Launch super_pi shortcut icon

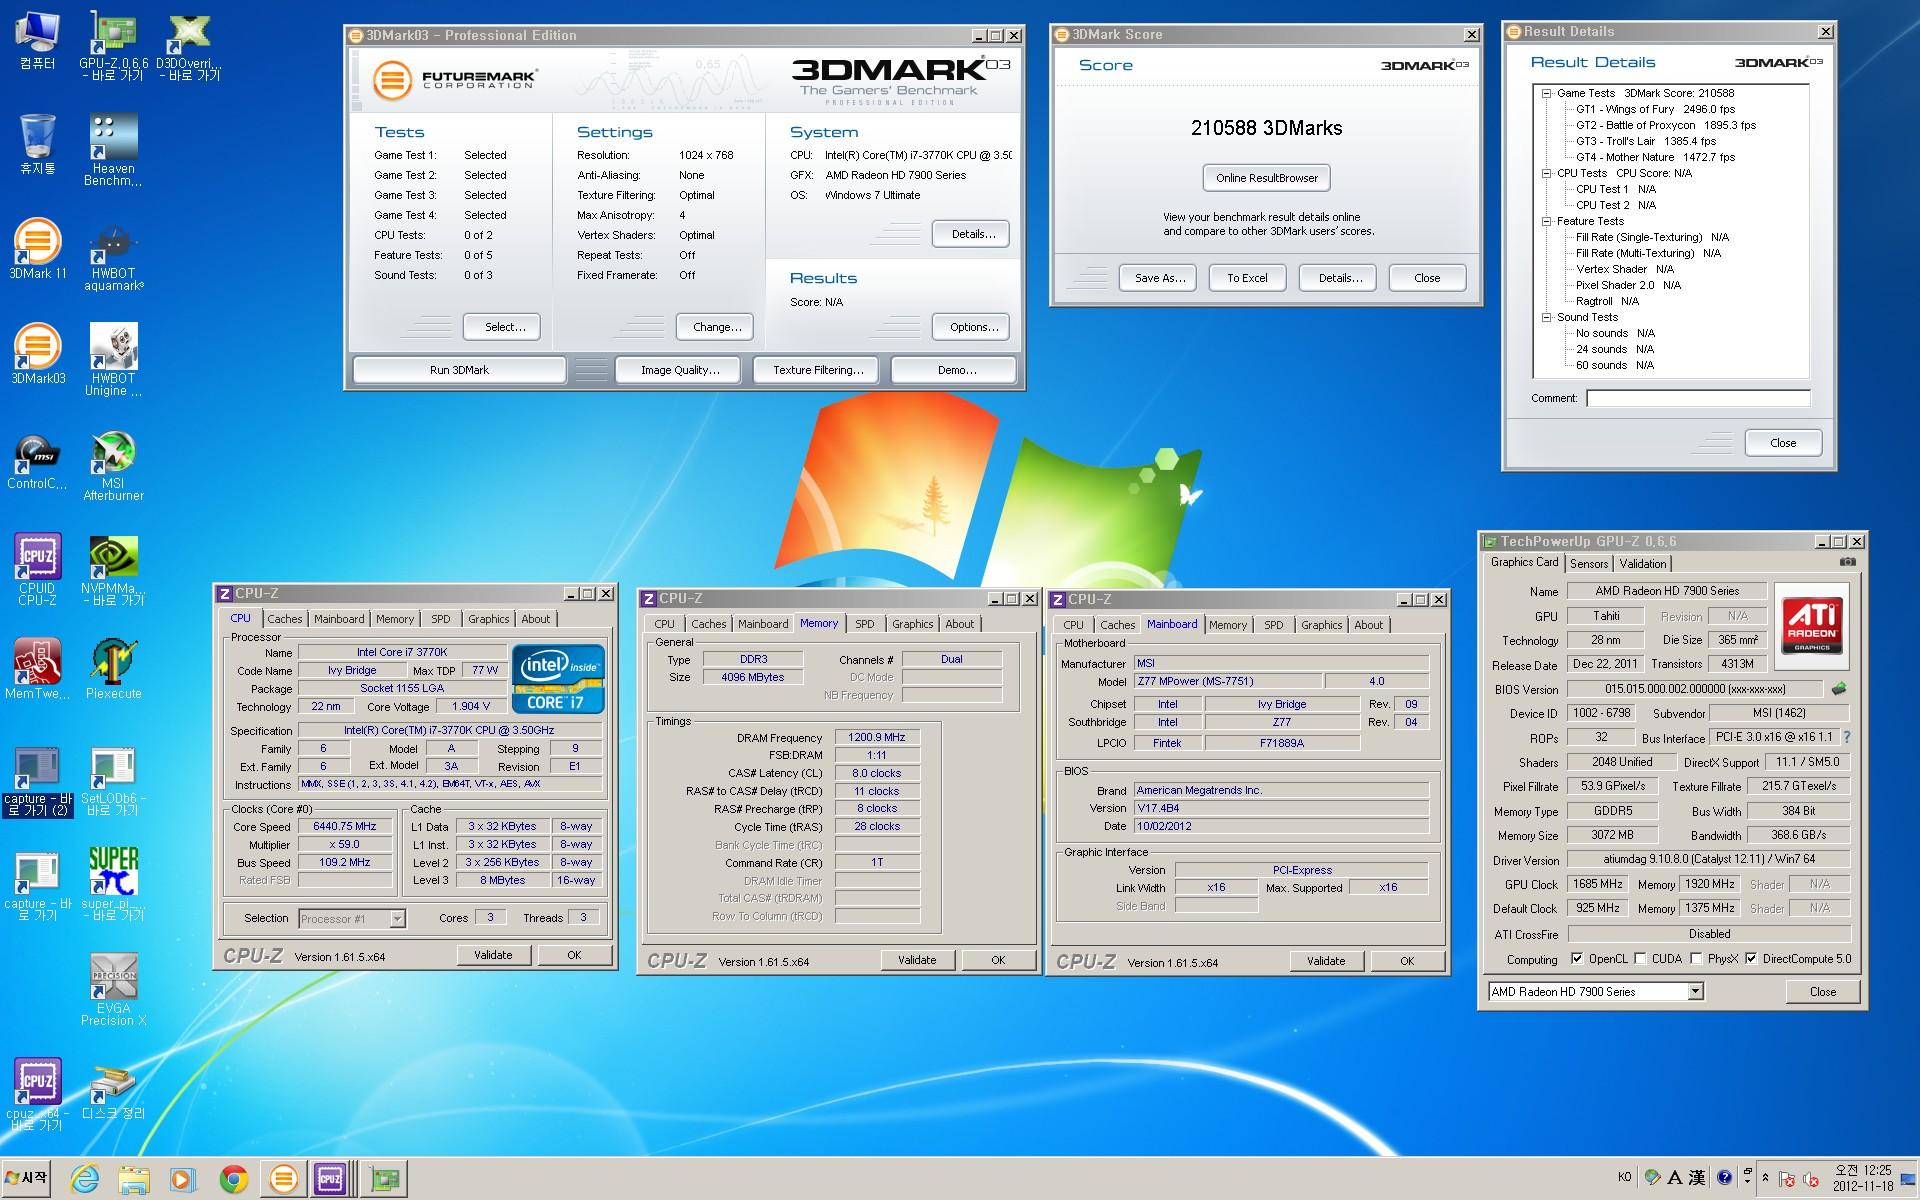[x=113, y=884]
